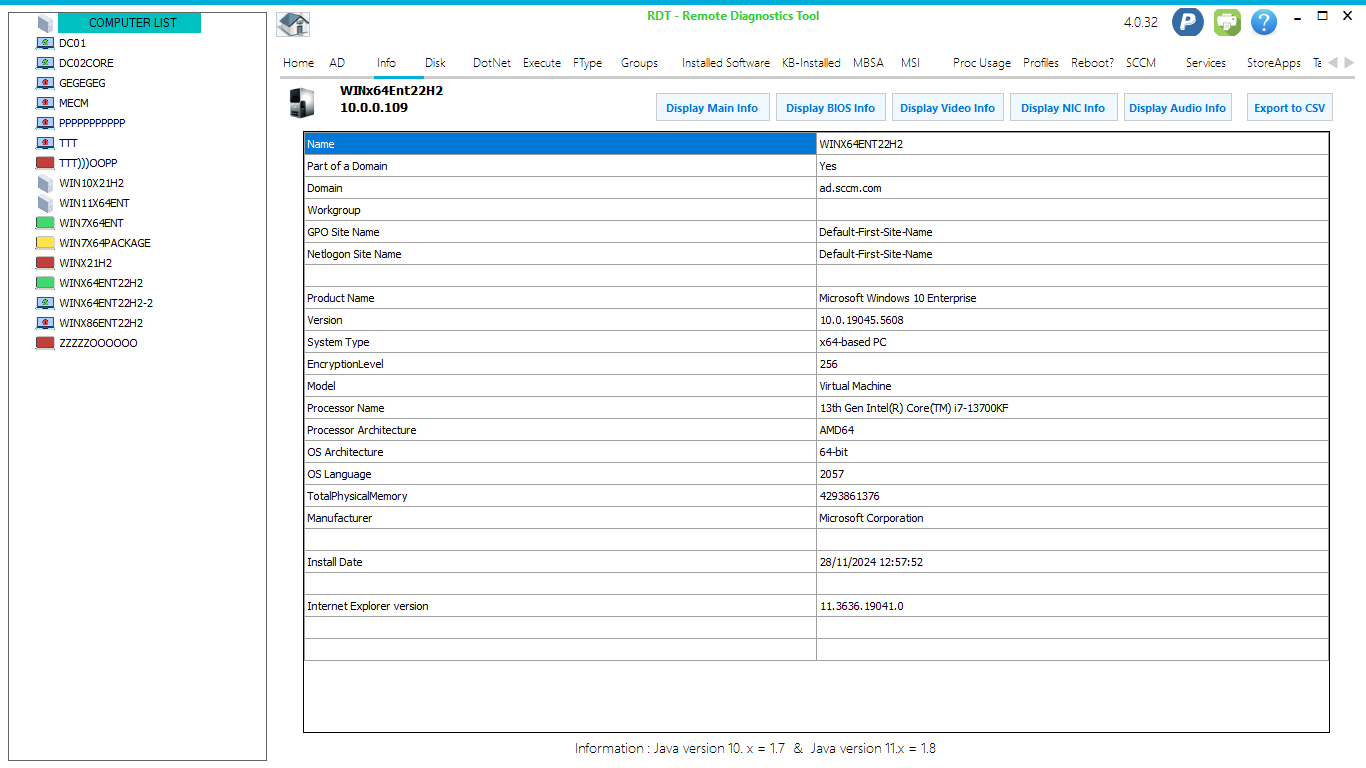Click the computer tower icon beside WINx64Ent22H2

301,103
